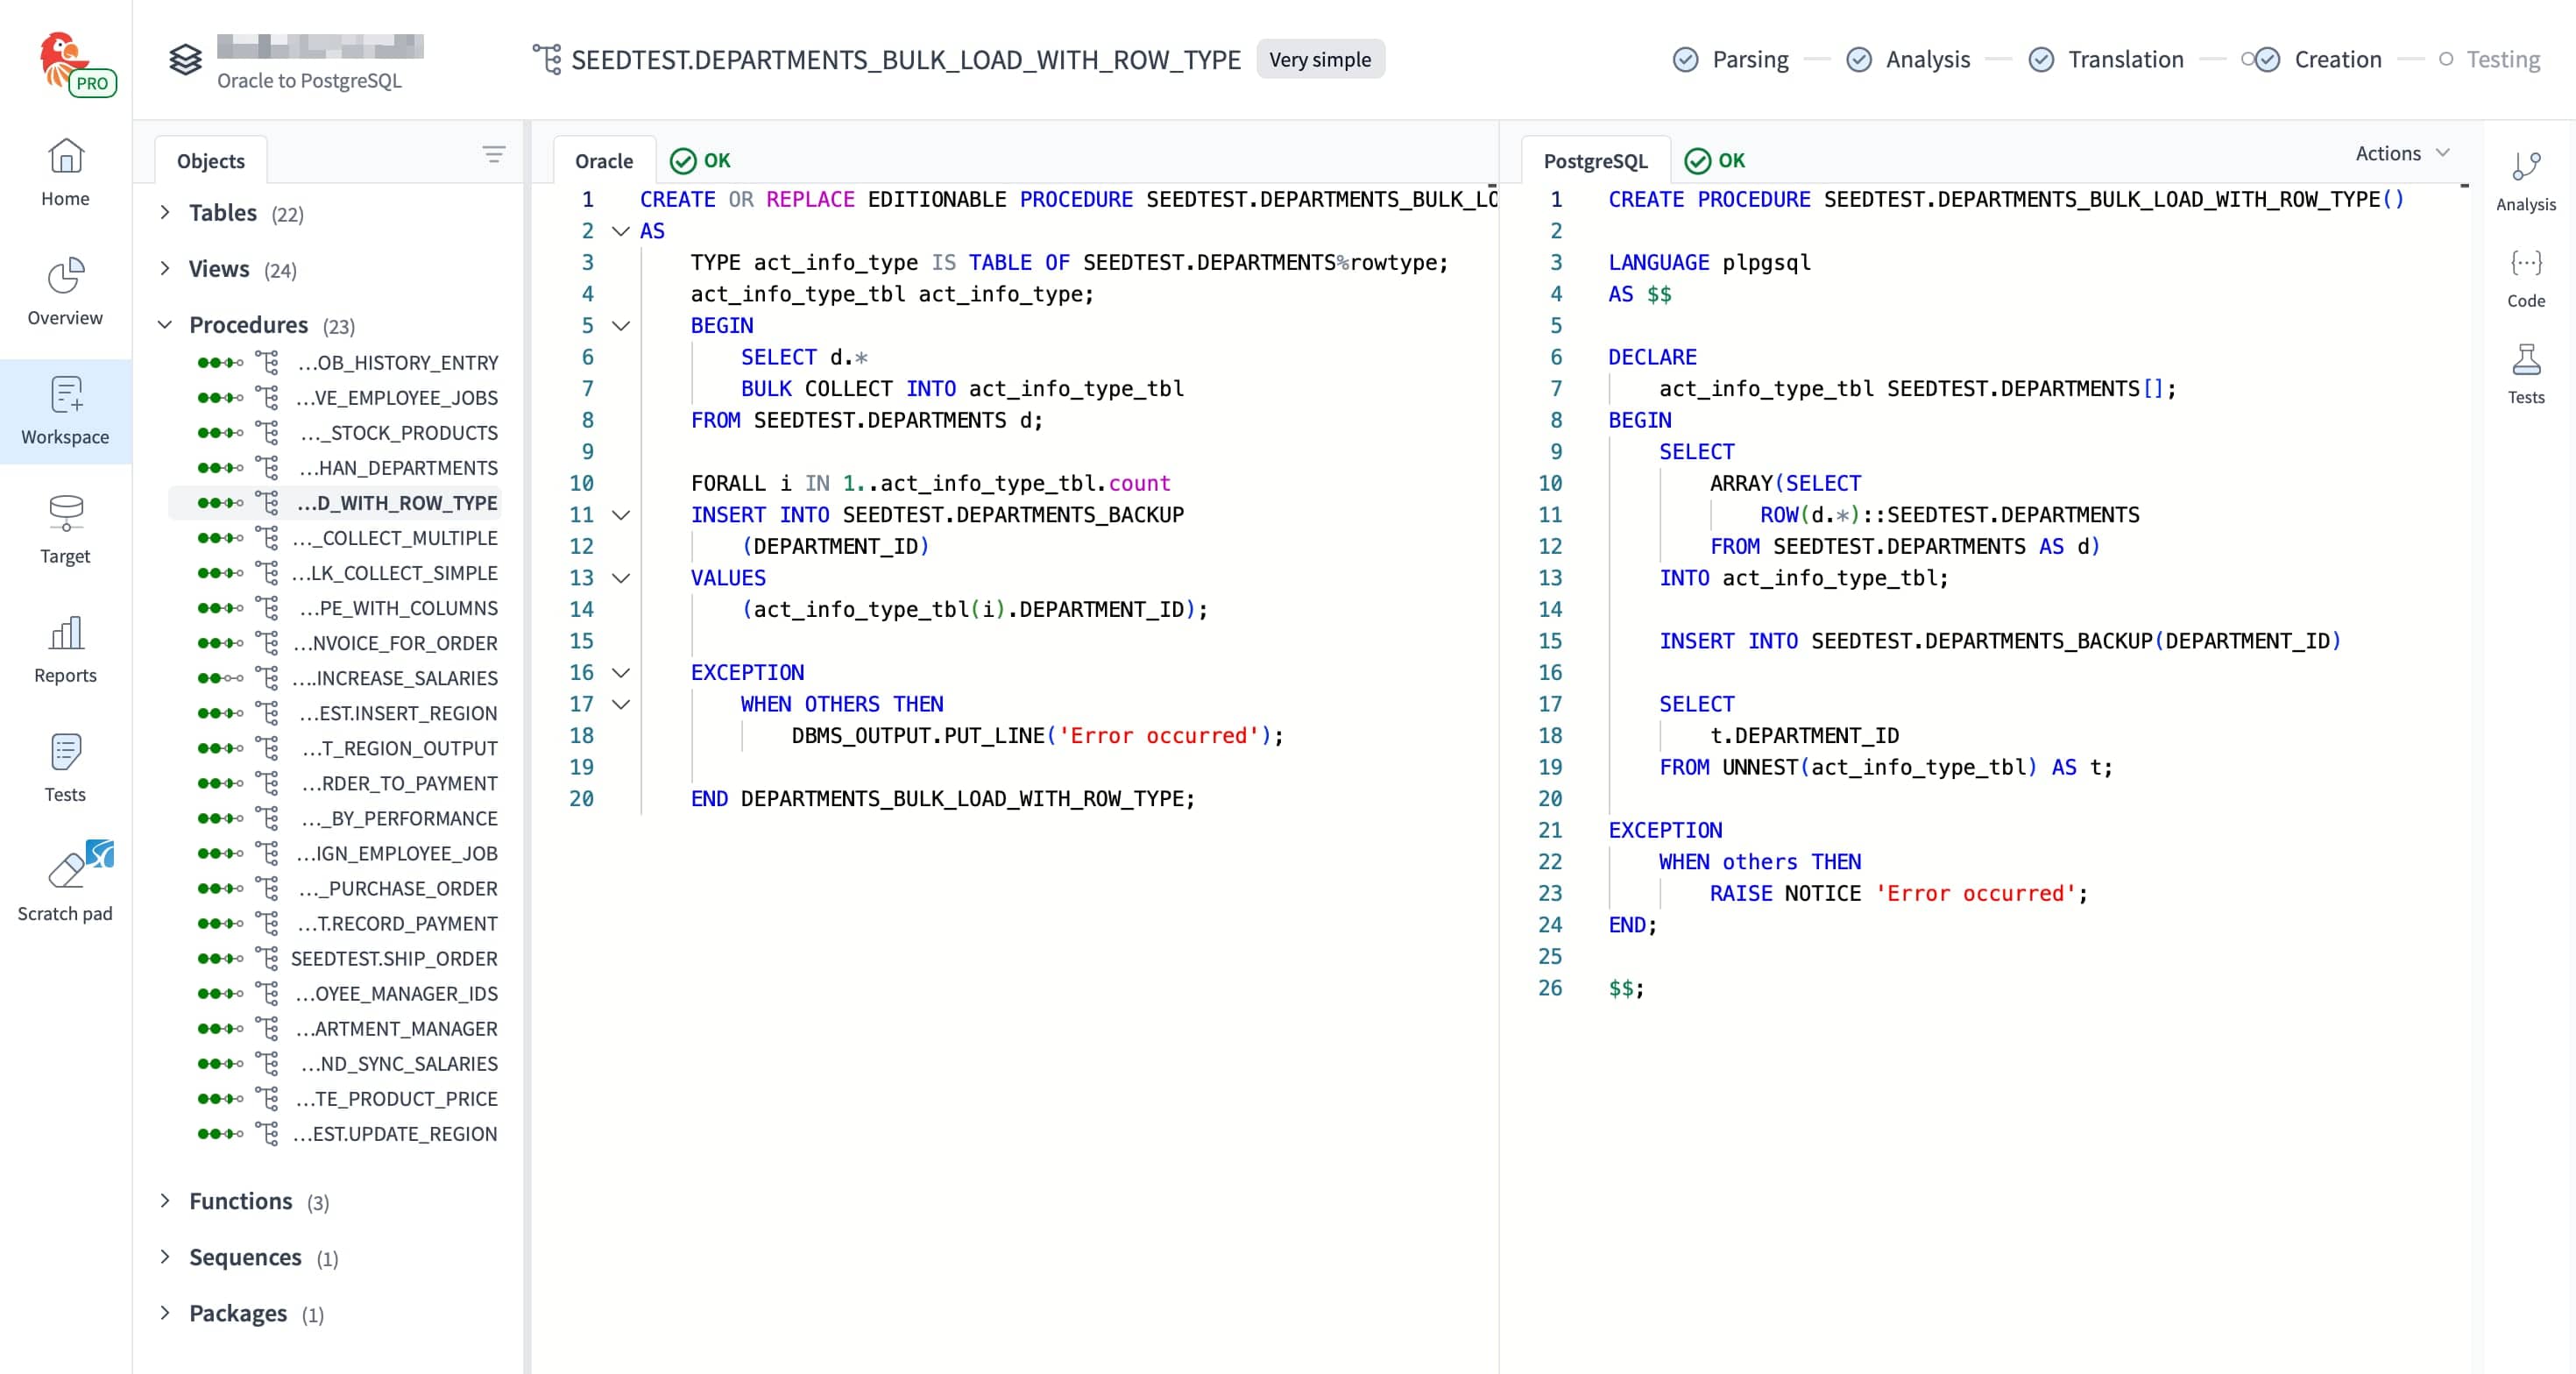
Task: Collapse the code fold on Oracle line 5
Action: click(x=621, y=325)
